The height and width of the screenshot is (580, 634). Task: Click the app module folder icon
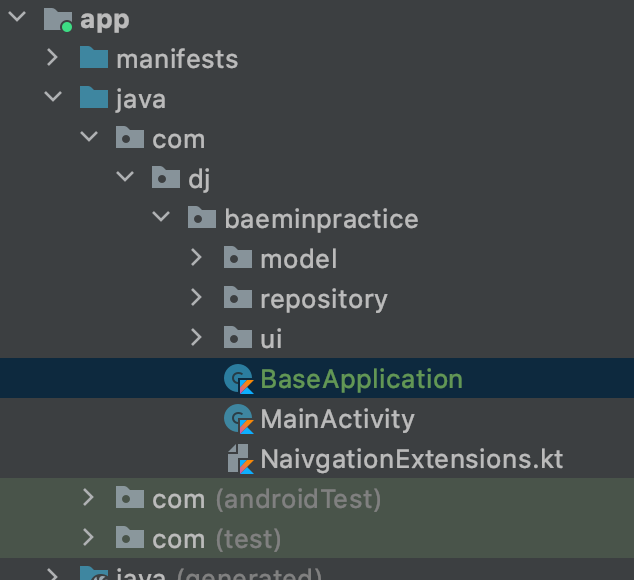coord(58,19)
